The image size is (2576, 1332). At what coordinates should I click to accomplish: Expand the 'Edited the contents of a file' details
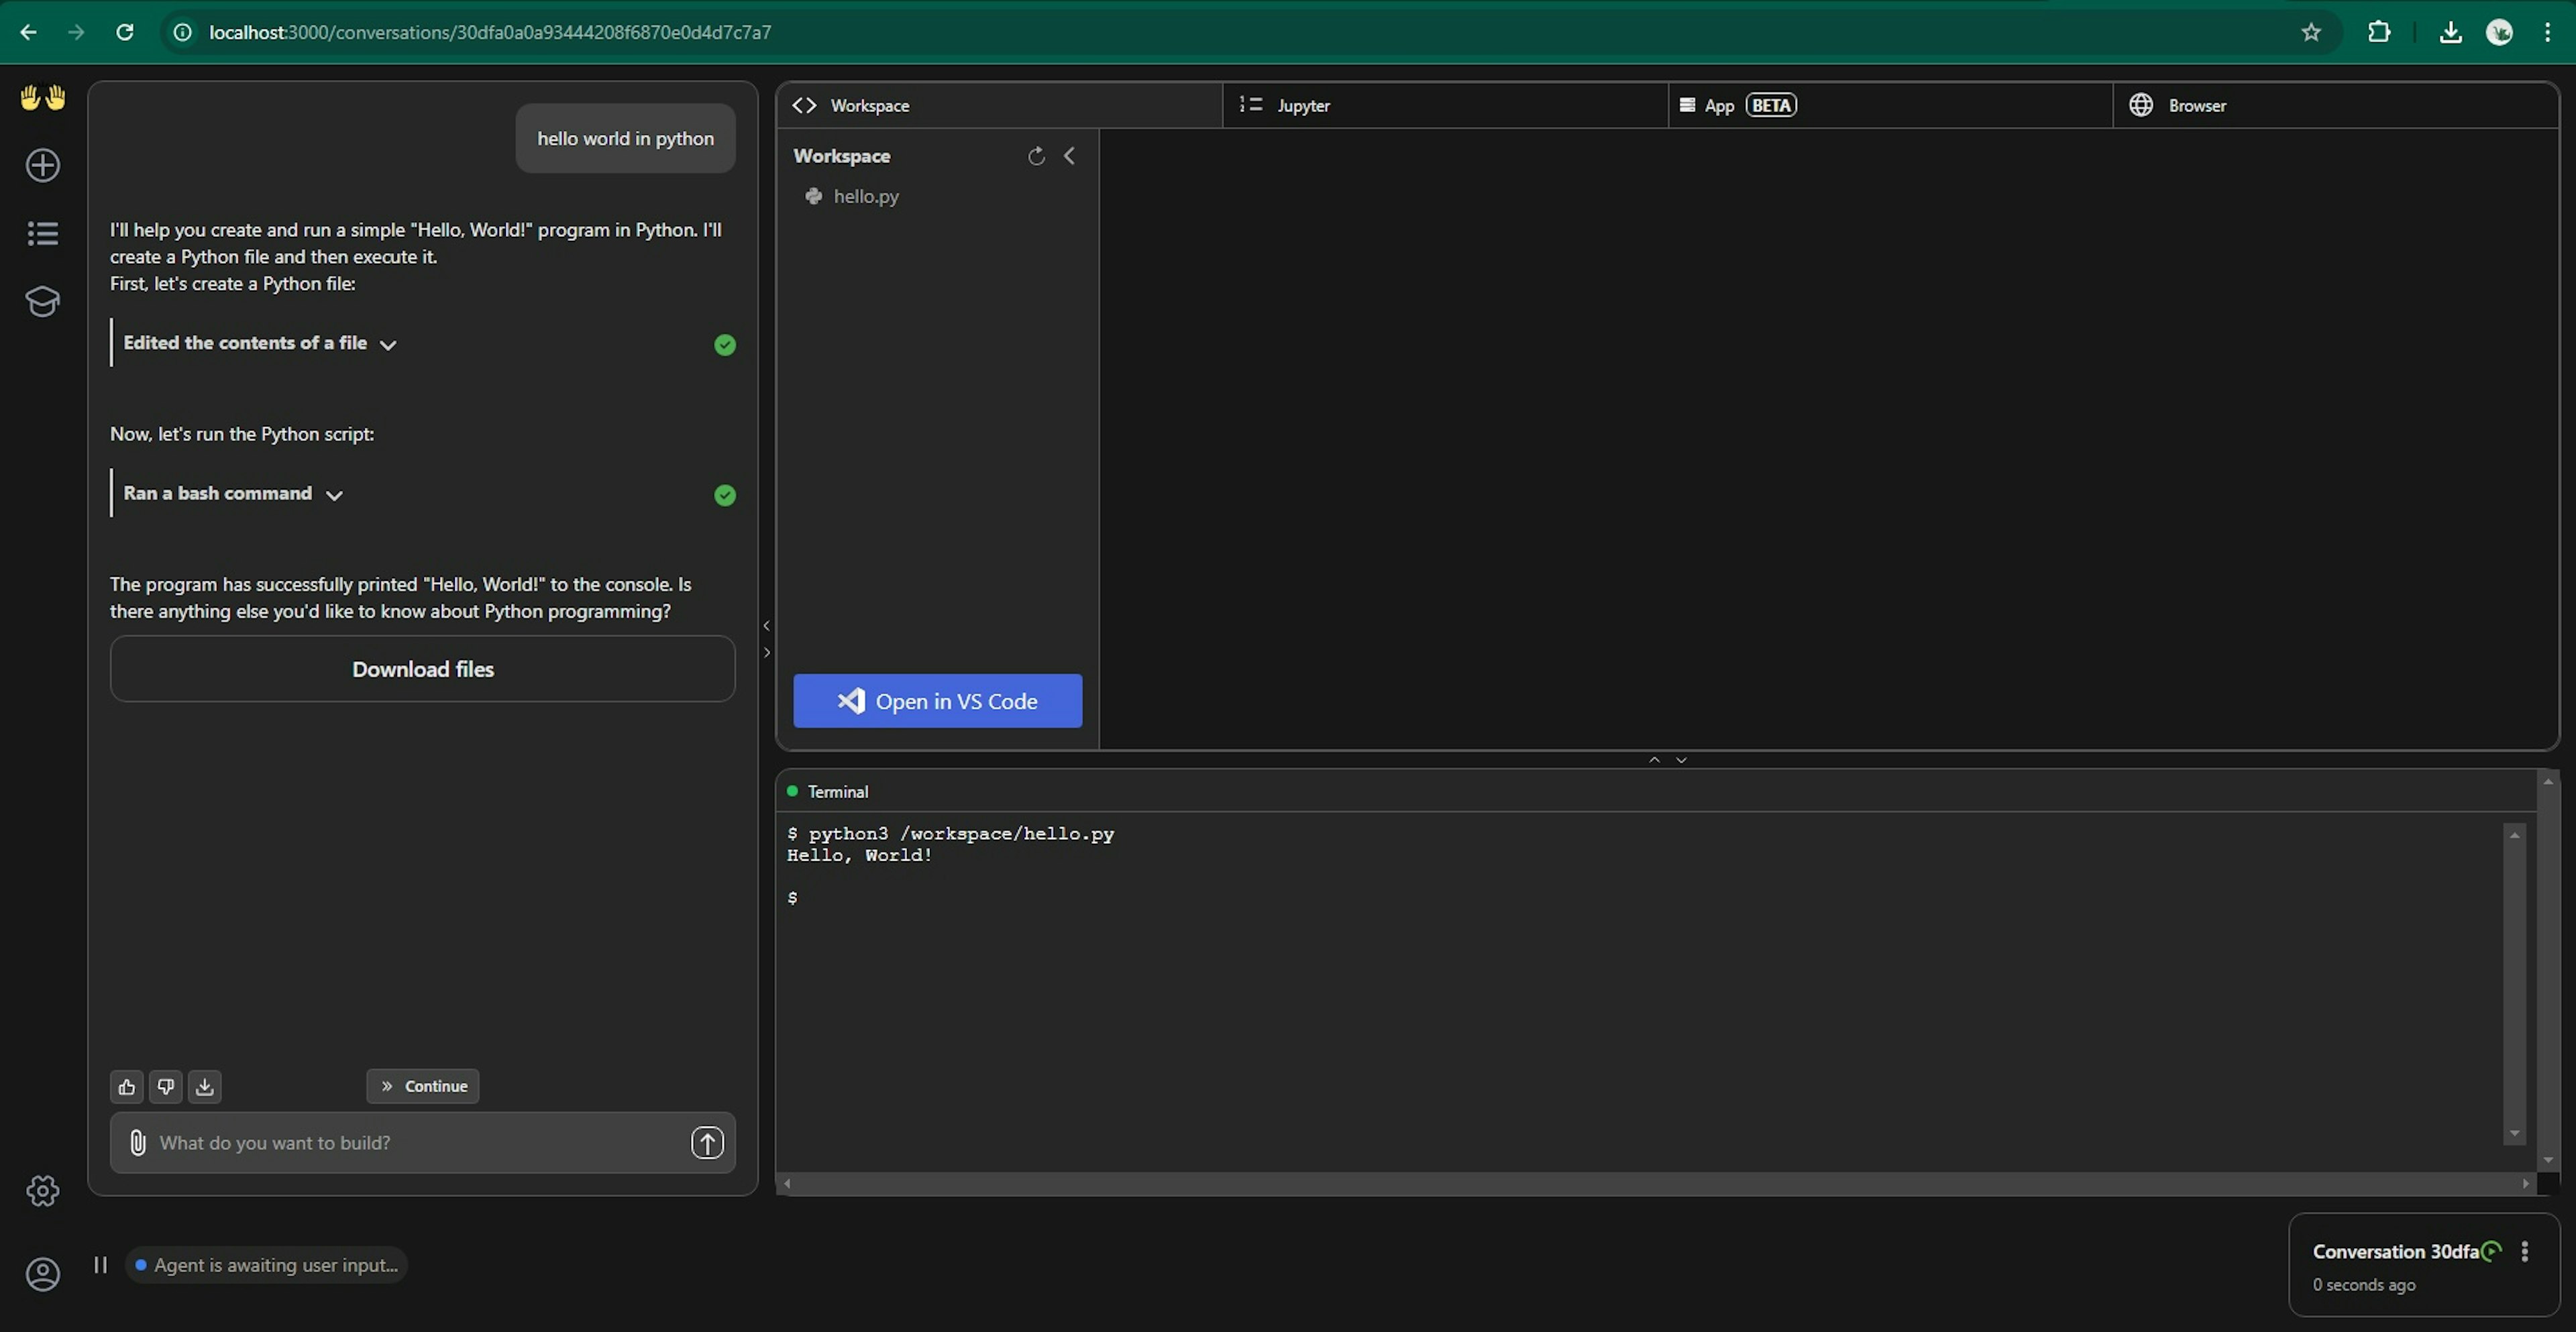click(260, 343)
